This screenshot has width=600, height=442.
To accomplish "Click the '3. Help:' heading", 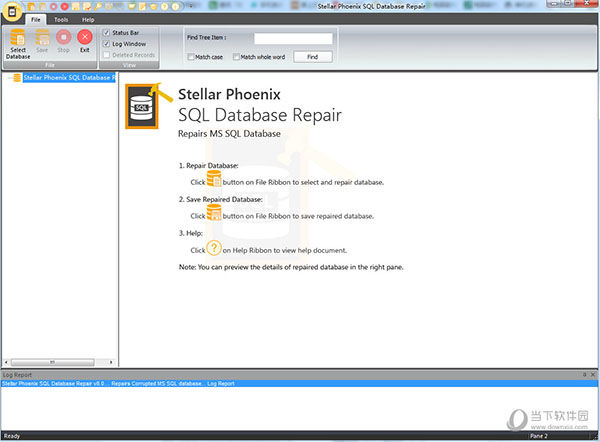I will (191, 233).
